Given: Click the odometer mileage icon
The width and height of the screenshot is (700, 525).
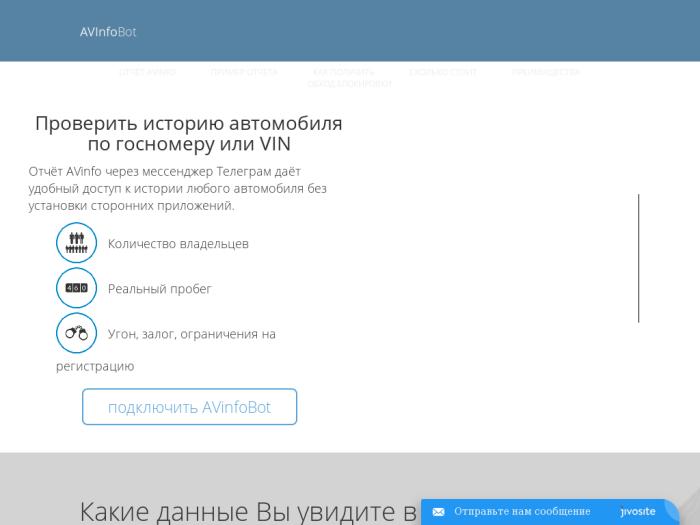Looking at the screenshot, I should (76, 288).
